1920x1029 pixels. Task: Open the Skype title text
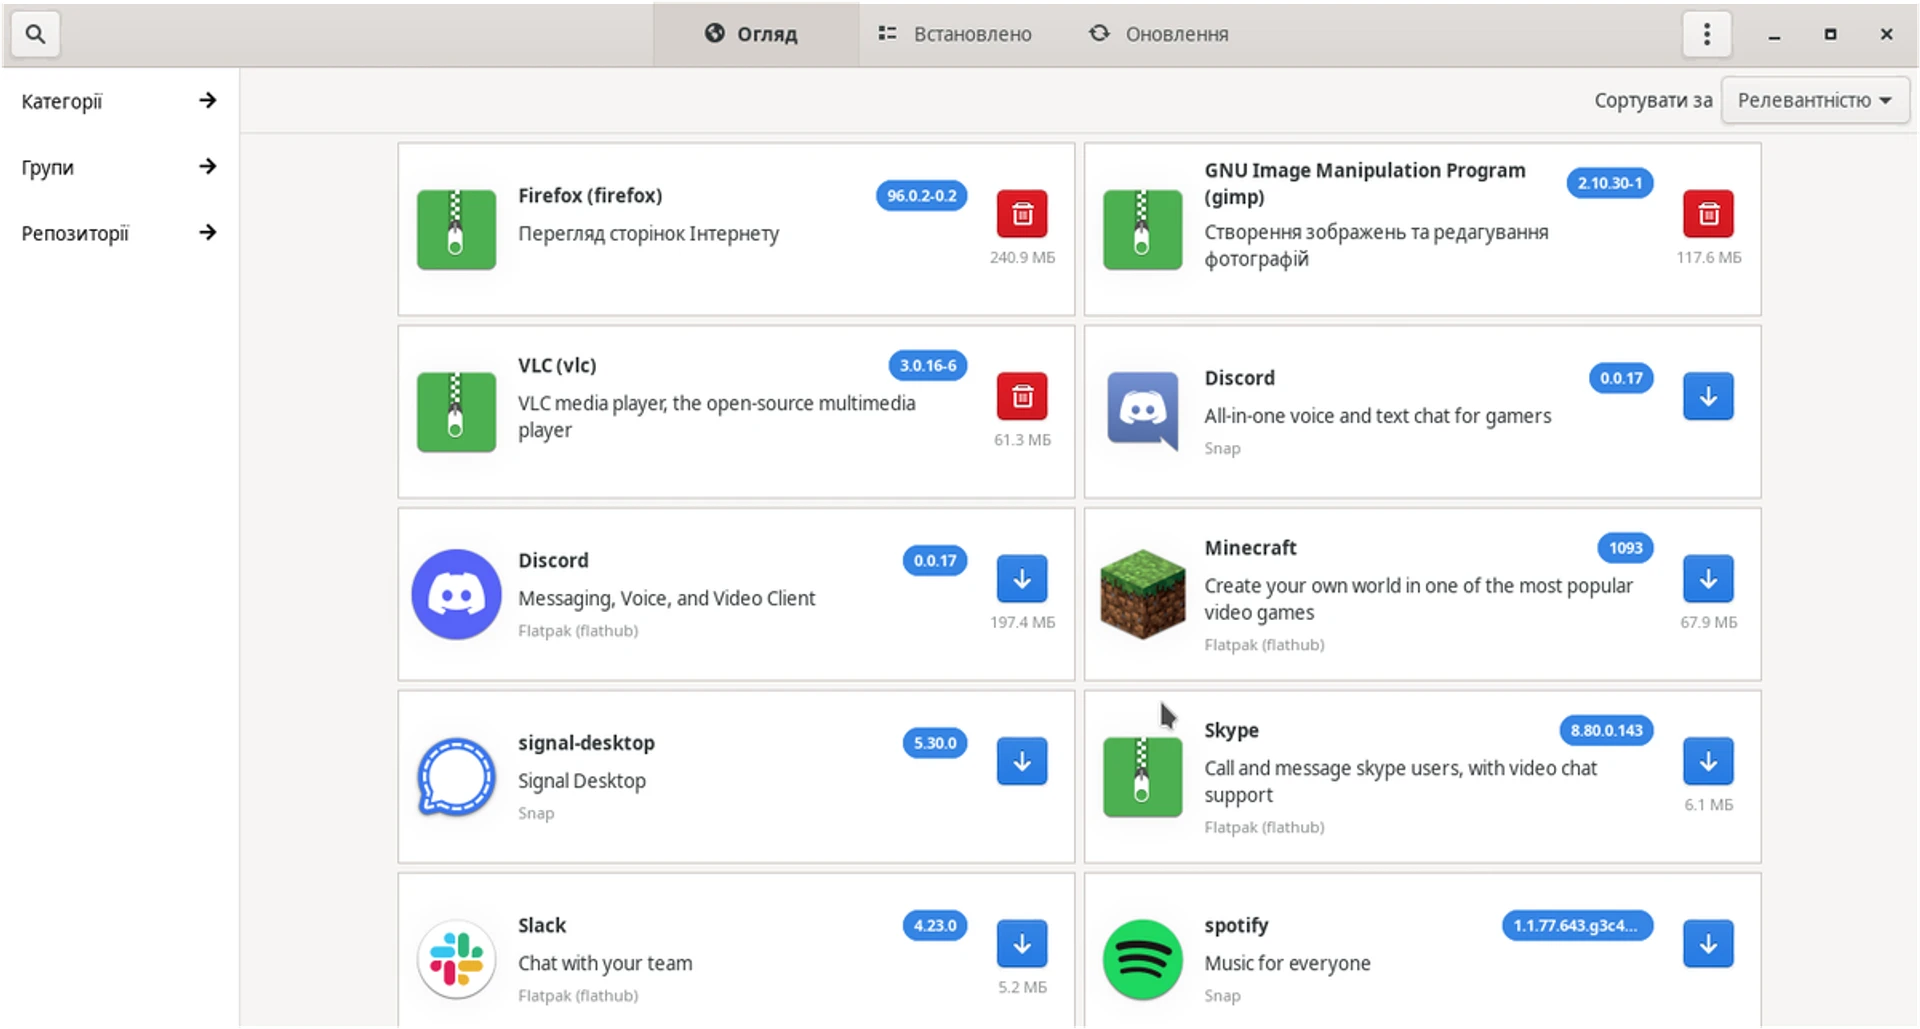click(1231, 731)
